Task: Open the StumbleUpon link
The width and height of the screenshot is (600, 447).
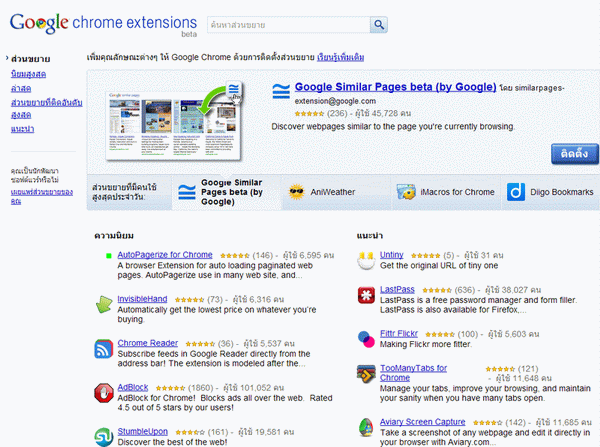Action: coord(143,431)
